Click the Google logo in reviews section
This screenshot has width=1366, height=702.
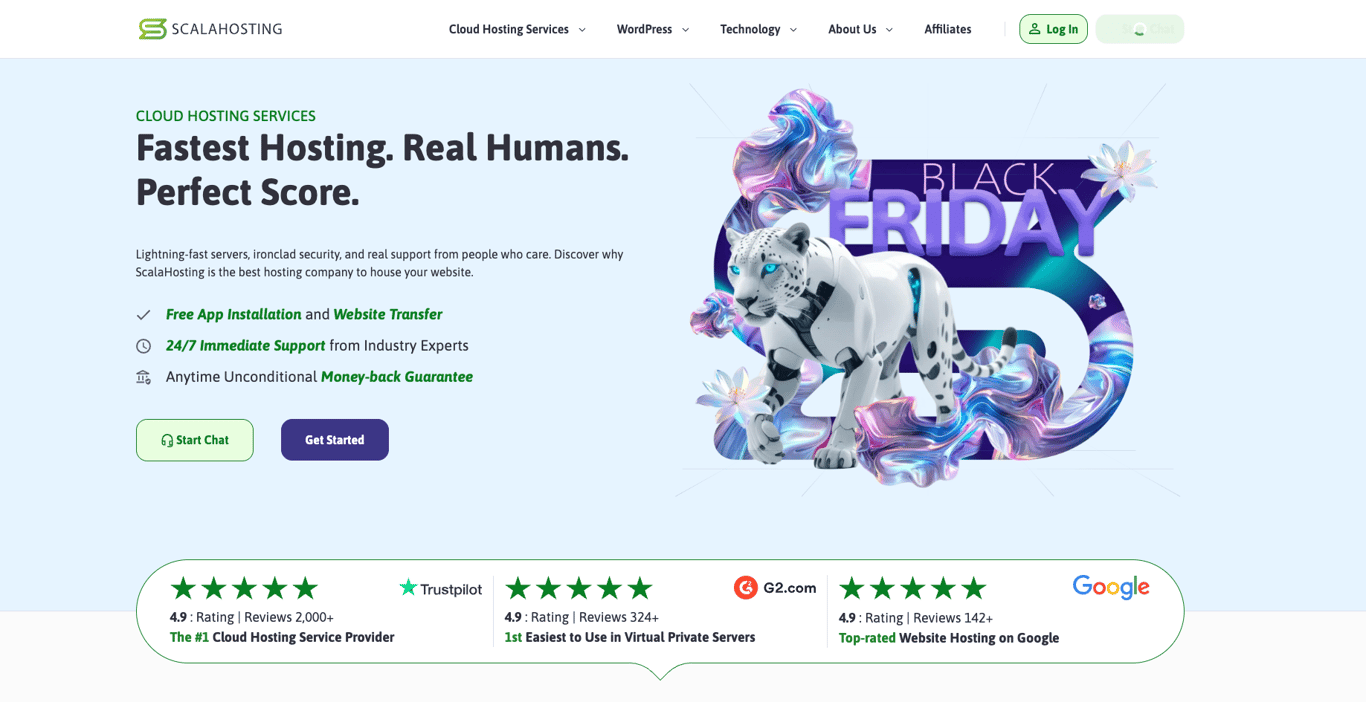tap(1110, 587)
